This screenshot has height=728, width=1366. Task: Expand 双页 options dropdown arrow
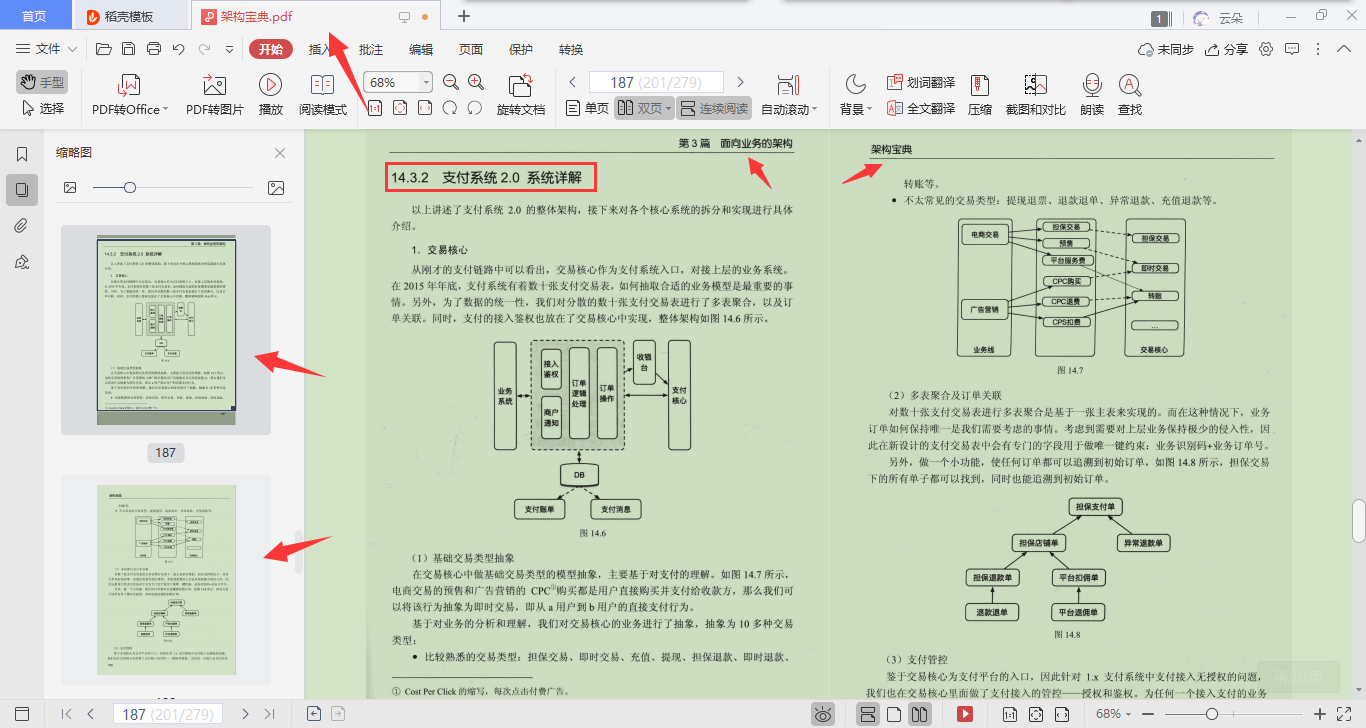[667, 108]
